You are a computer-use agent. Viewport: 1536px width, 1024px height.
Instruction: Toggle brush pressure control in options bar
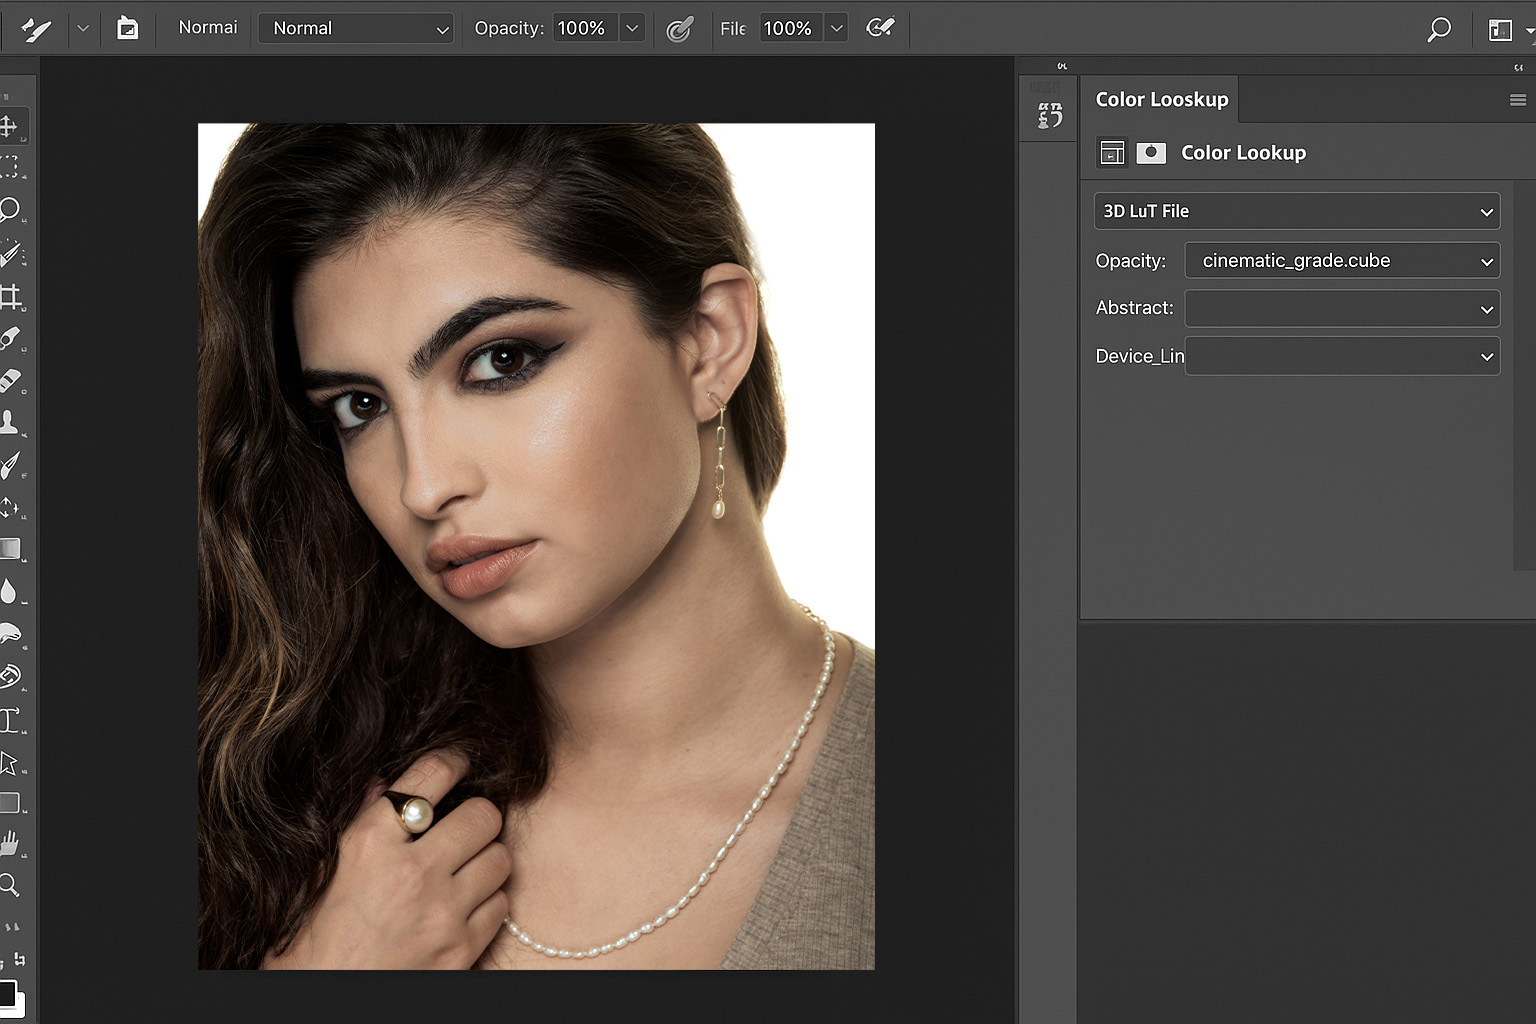coord(682,28)
